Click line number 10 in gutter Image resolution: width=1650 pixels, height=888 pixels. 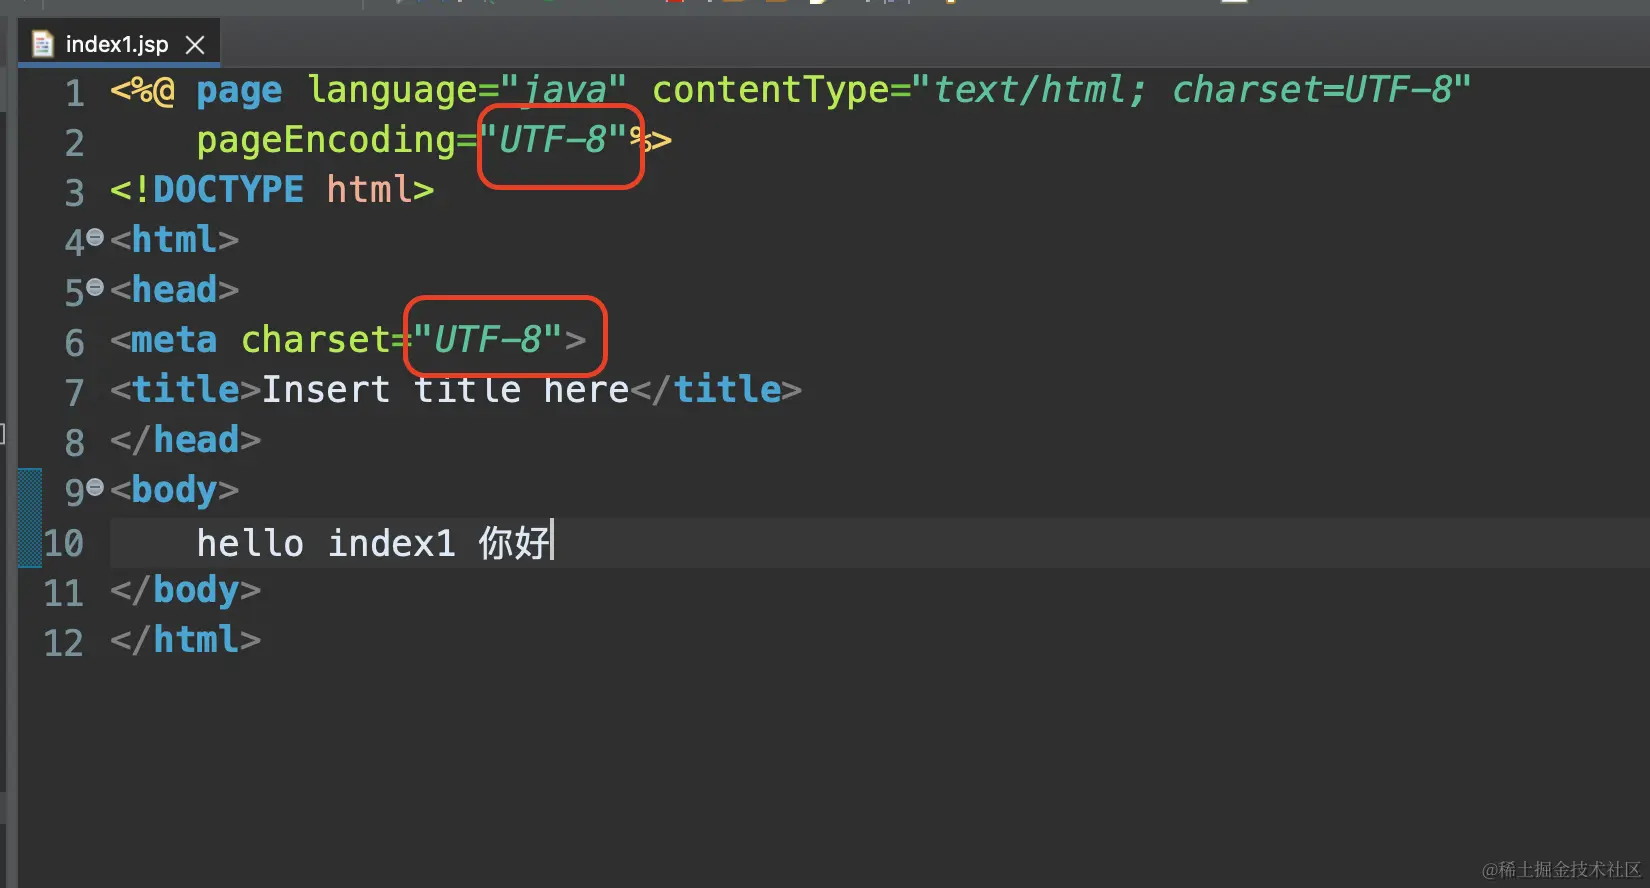coord(64,543)
